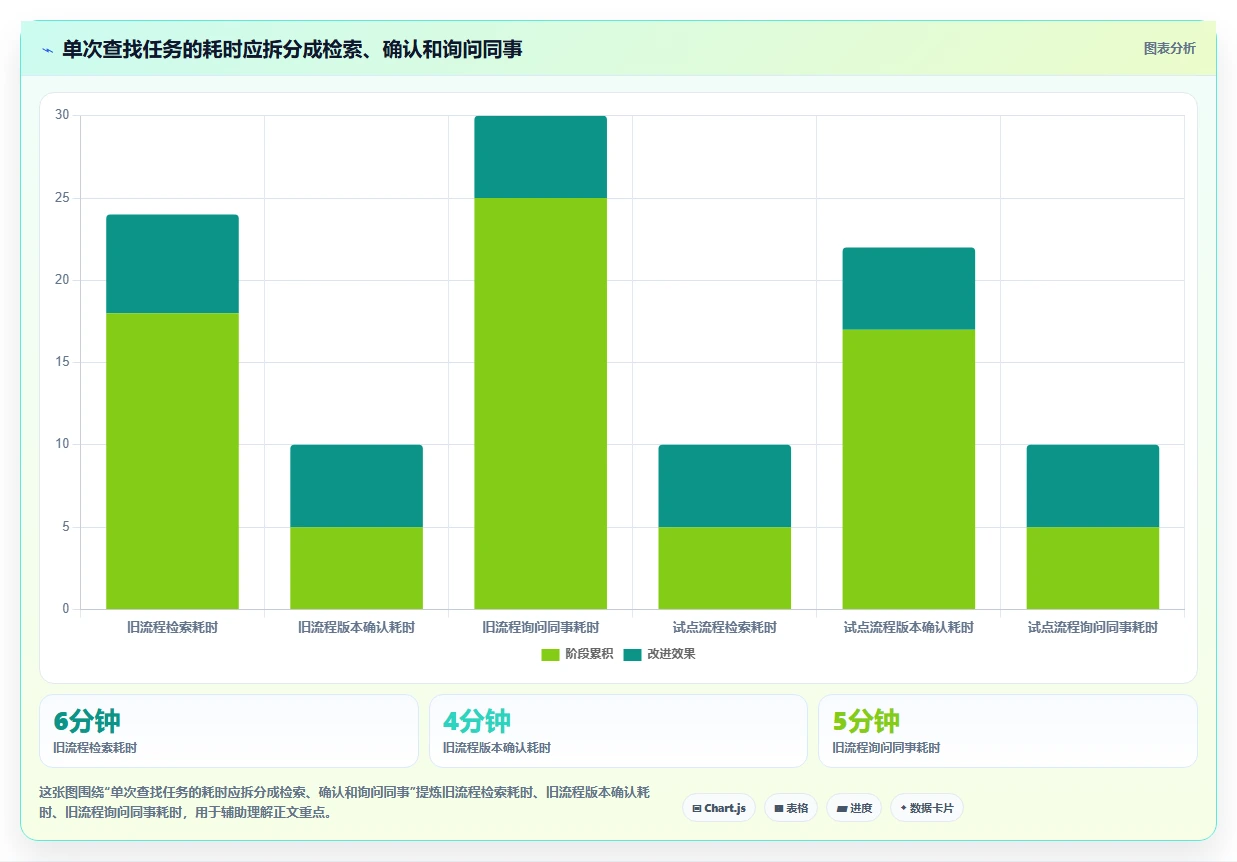The height and width of the screenshot is (862, 1237).
Task: Select the 表格 tag chip
Action: pyautogui.click(x=791, y=808)
